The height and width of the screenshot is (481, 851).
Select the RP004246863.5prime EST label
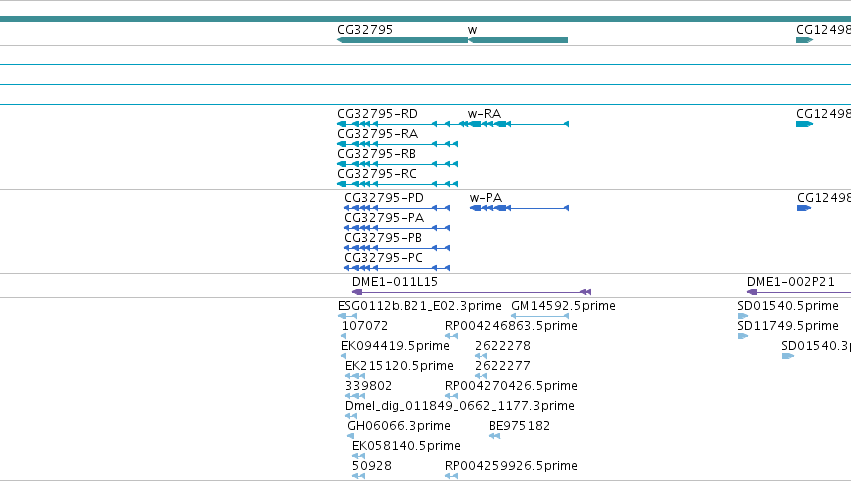(x=511, y=326)
